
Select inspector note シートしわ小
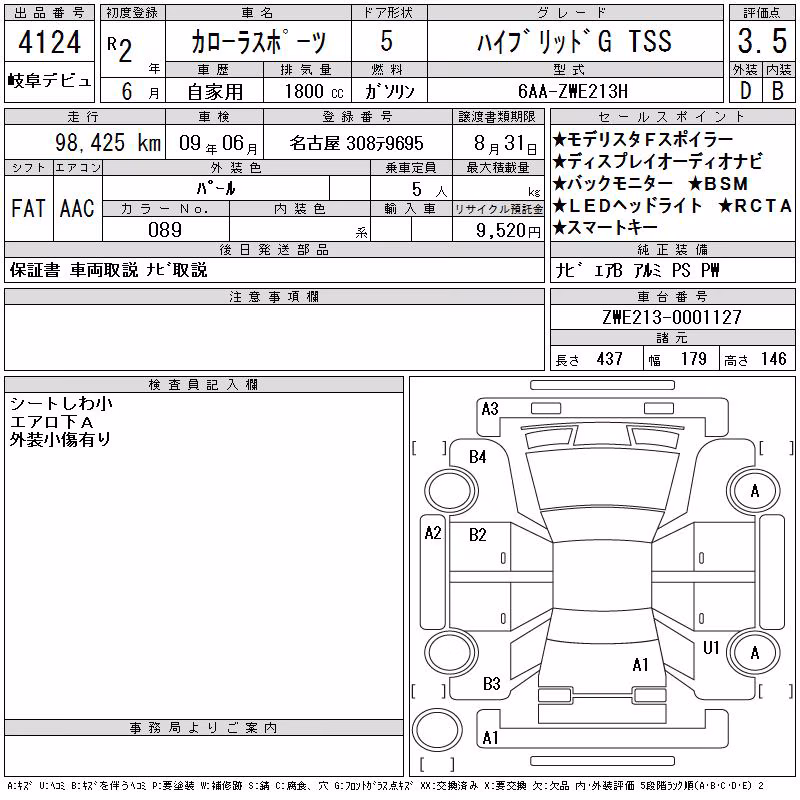tap(61, 404)
